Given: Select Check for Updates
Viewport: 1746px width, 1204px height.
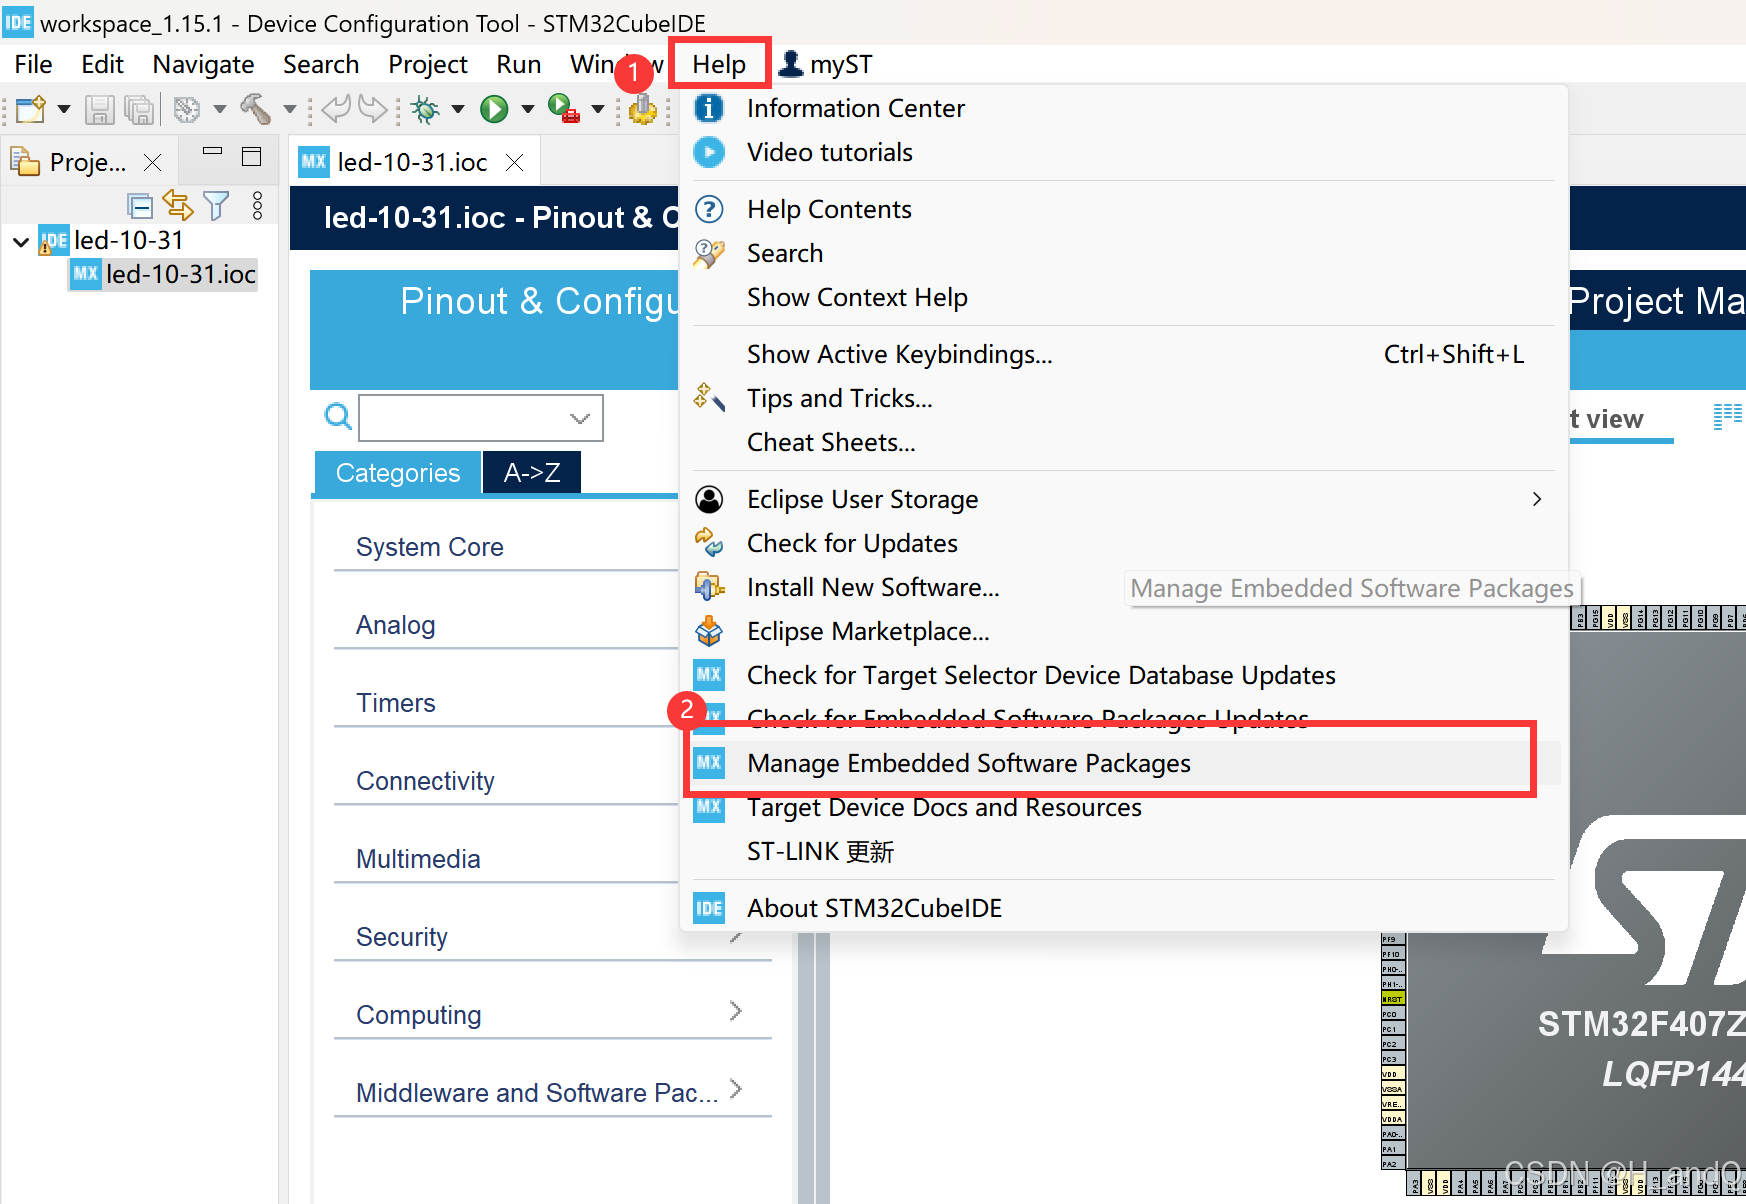Looking at the screenshot, I should tap(1123, 543).
